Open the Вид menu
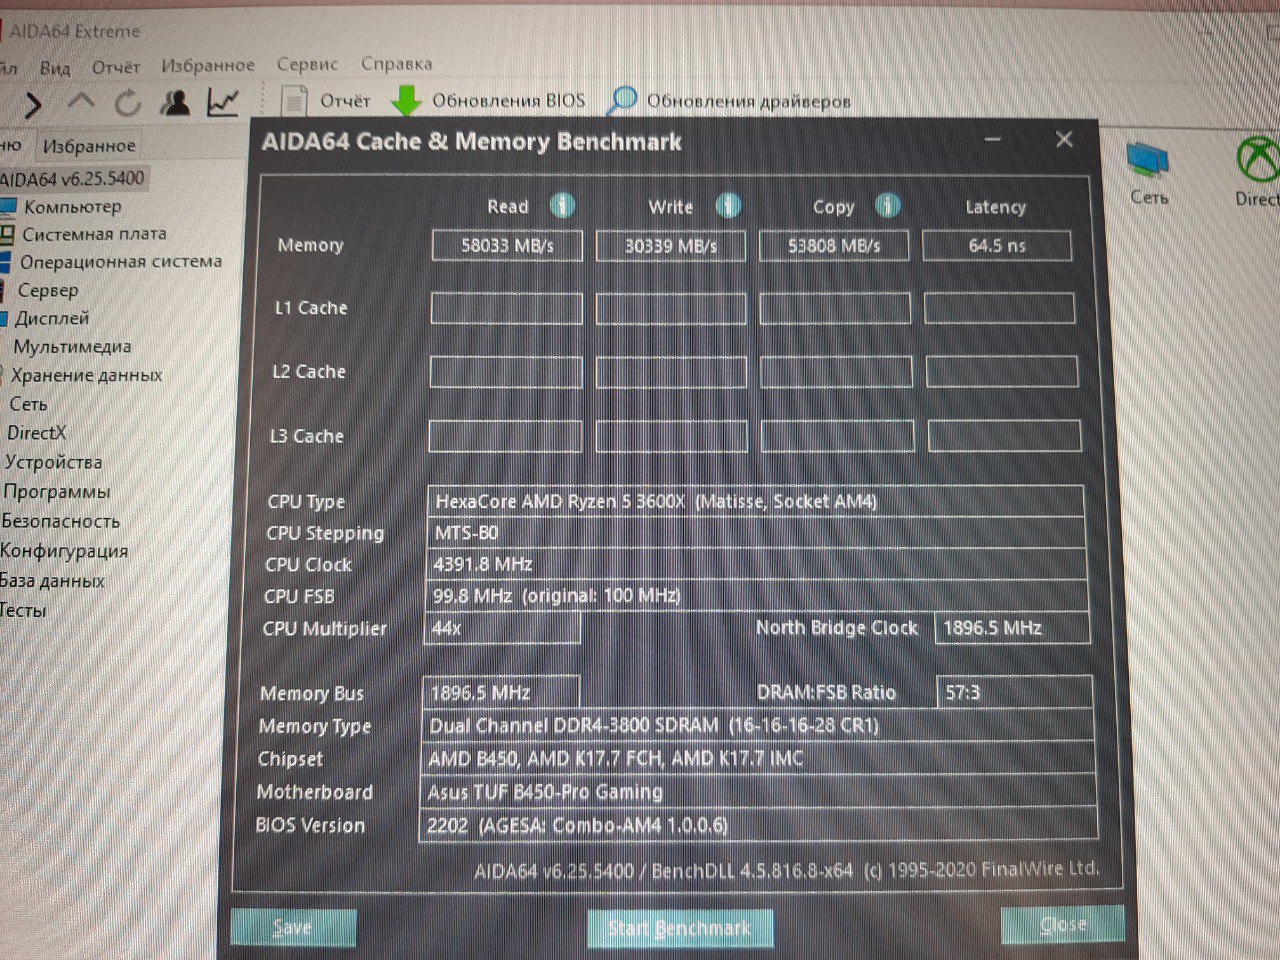 (55, 68)
